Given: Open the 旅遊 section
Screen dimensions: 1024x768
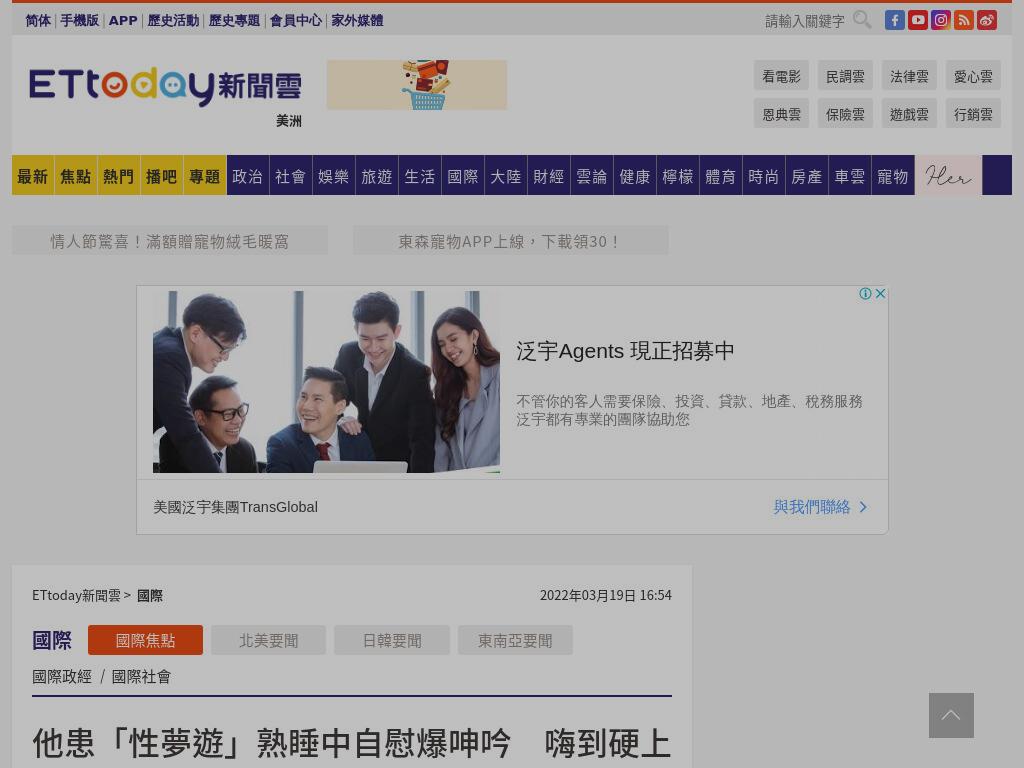Looking at the screenshot, I should coord(377,176).
